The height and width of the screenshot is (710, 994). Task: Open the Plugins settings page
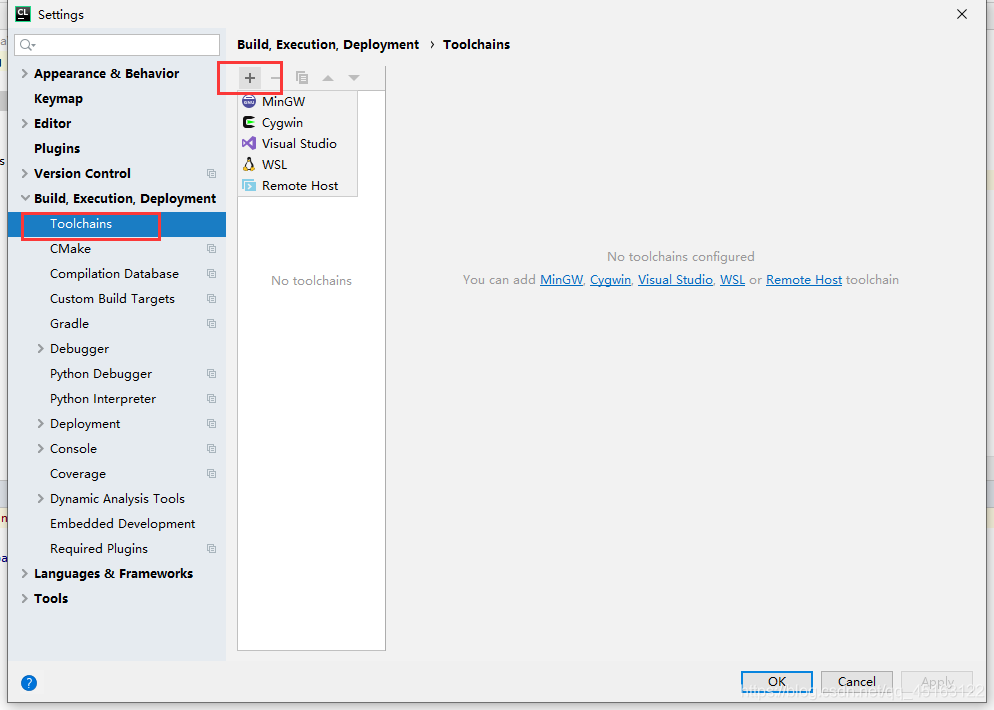pyautogui.click(x=57, y=148)
